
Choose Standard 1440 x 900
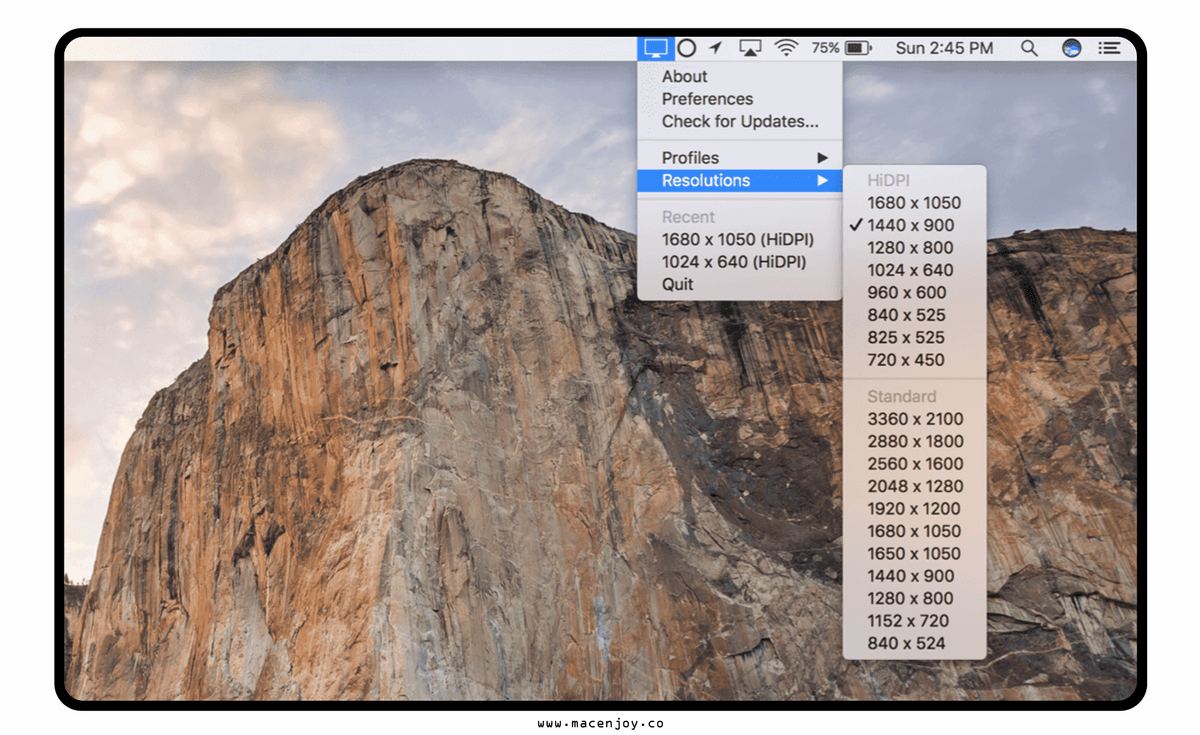[914, 576]
